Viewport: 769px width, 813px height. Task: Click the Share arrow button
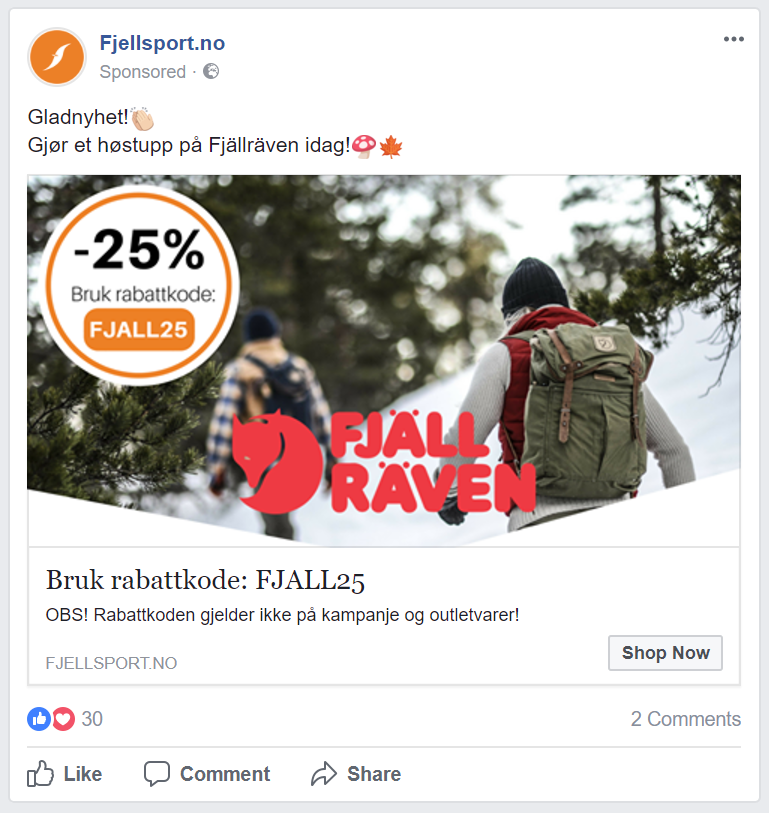(x=356, y=774)
